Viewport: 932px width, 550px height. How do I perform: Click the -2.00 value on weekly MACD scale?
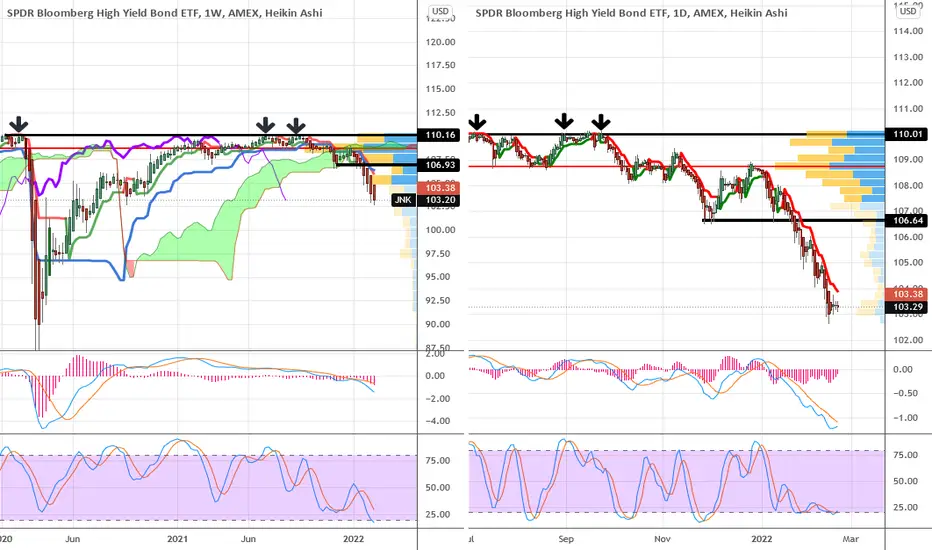coord(436,398)
